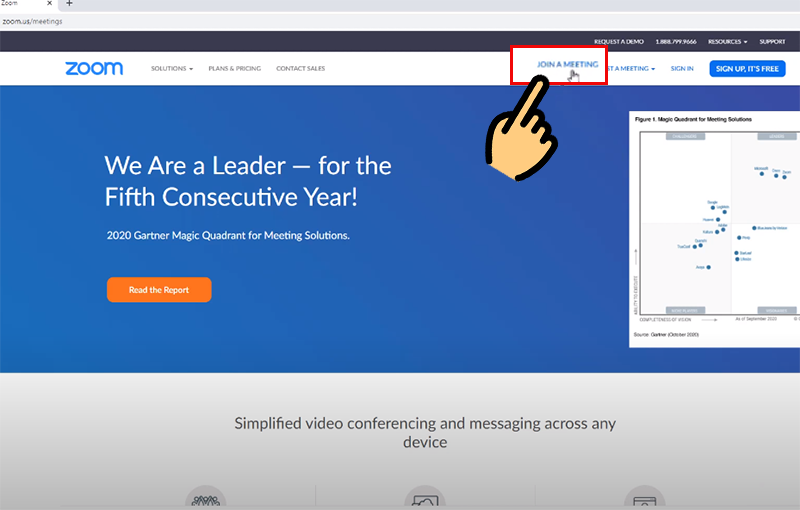Open the Resources dropdown in top bar
Viewport: 800px width, 510px height.
[727, 42]
